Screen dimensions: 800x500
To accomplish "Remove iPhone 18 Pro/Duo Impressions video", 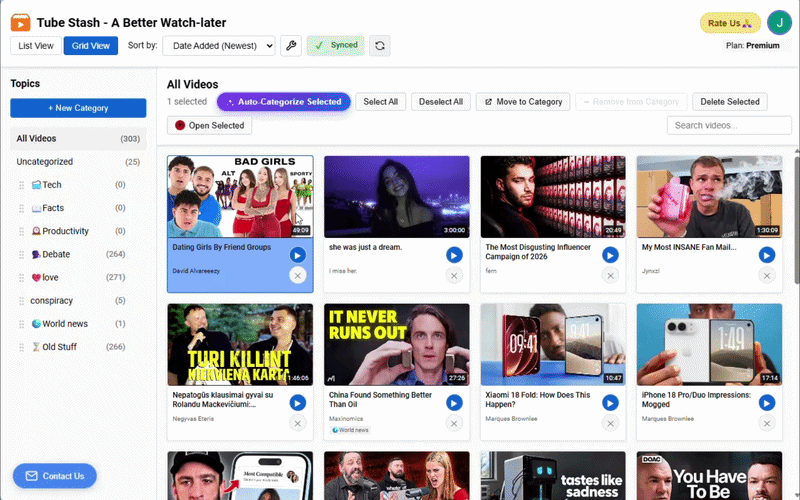I will point(767,423).
